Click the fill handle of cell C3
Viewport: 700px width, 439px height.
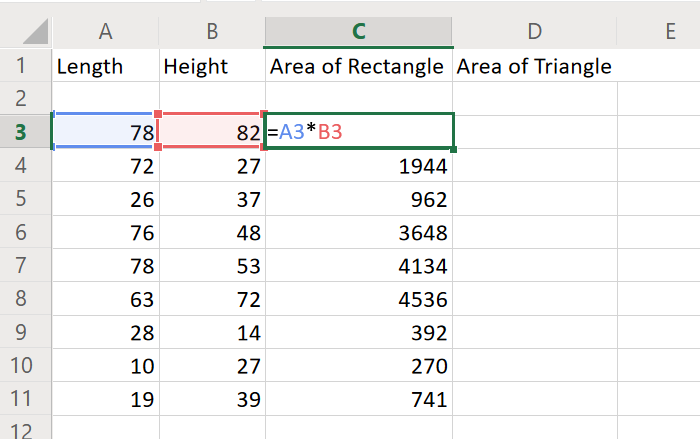point(454,149)
